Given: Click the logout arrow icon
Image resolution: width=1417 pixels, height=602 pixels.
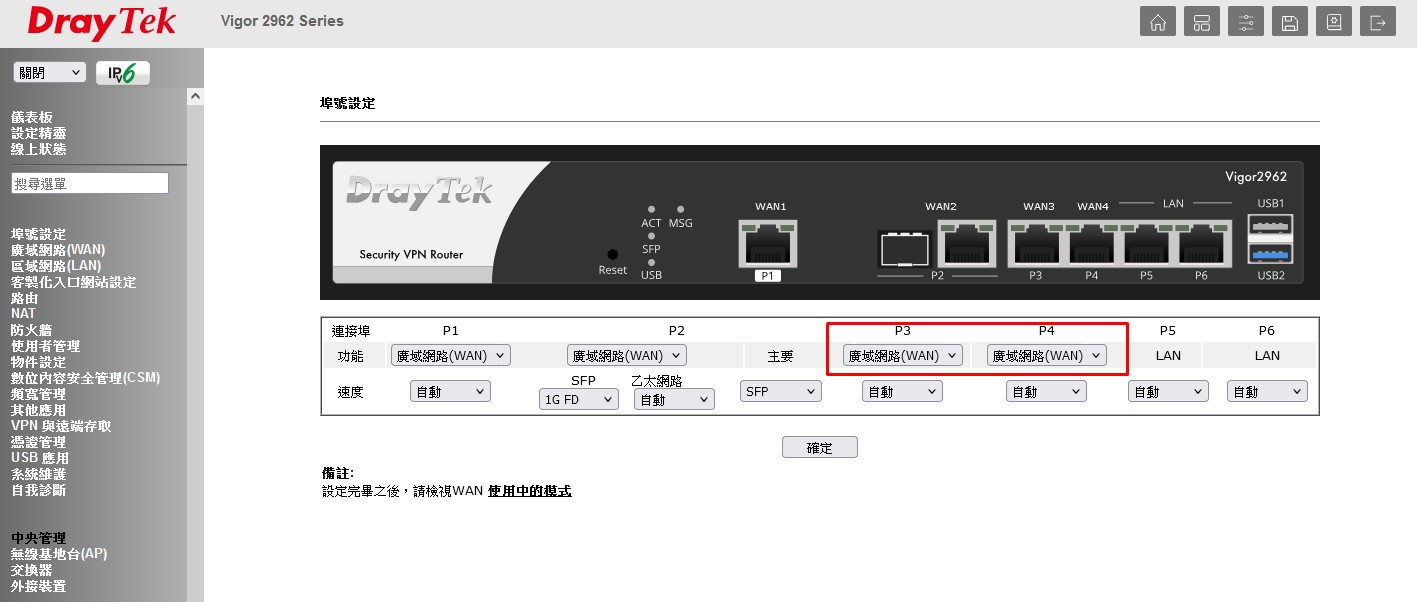Looking at the screenshot, I should (x=1378, y=23).
